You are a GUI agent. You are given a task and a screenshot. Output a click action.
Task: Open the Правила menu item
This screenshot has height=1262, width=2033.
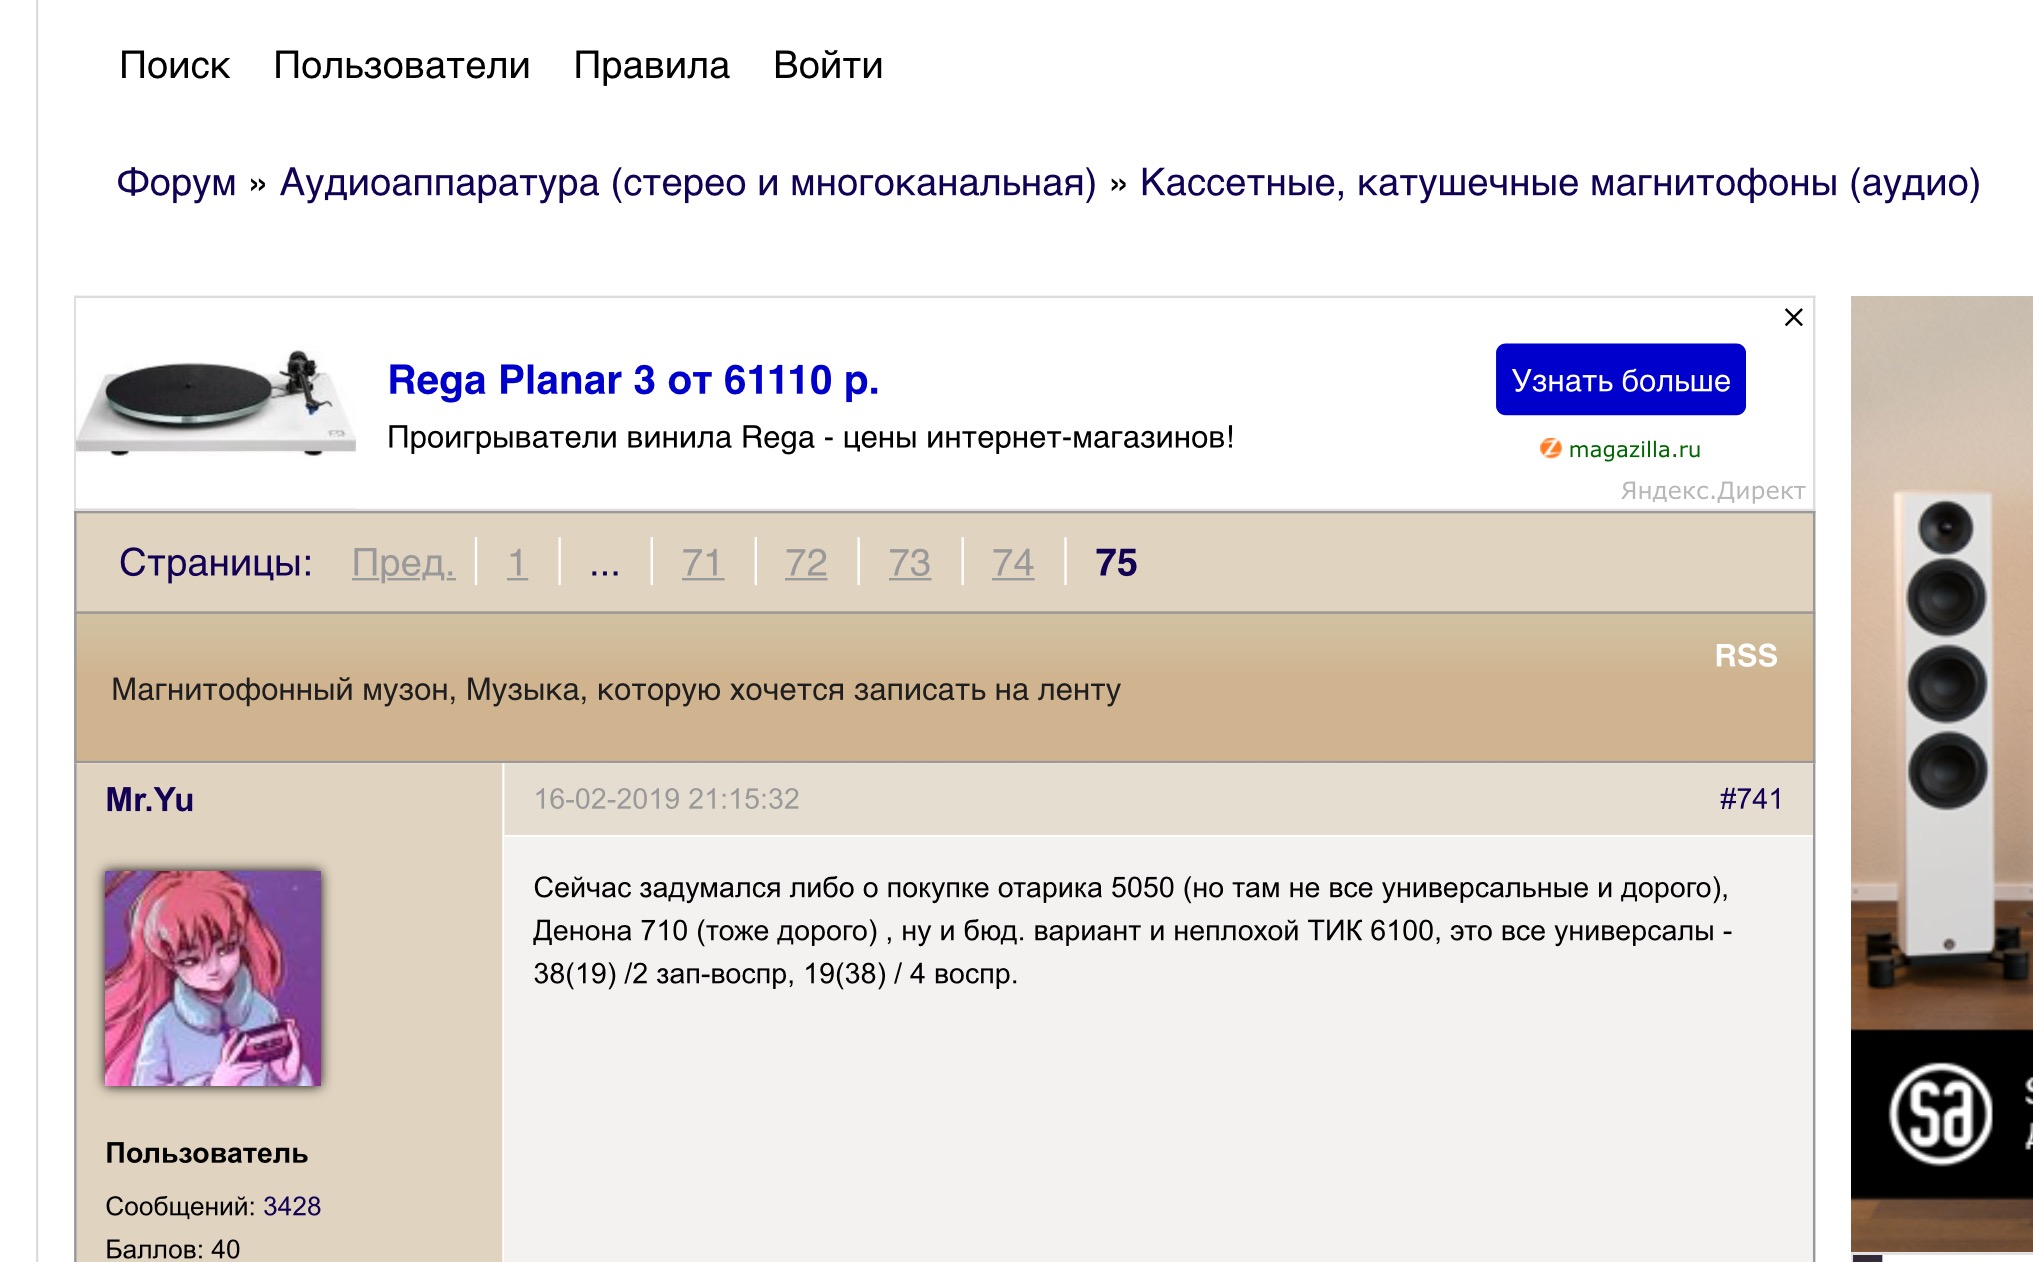(x=651, y=66)
